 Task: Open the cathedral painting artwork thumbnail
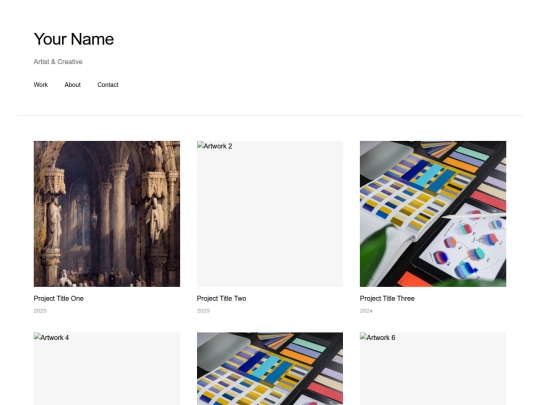click(107, 214)
